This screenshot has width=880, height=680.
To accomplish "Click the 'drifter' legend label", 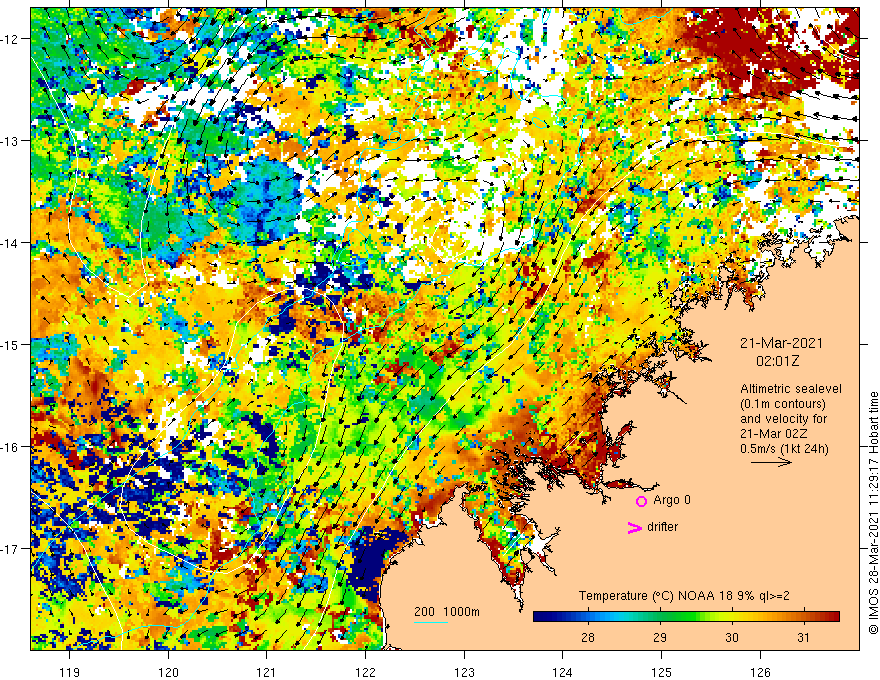I will click(x=662, y=527).
